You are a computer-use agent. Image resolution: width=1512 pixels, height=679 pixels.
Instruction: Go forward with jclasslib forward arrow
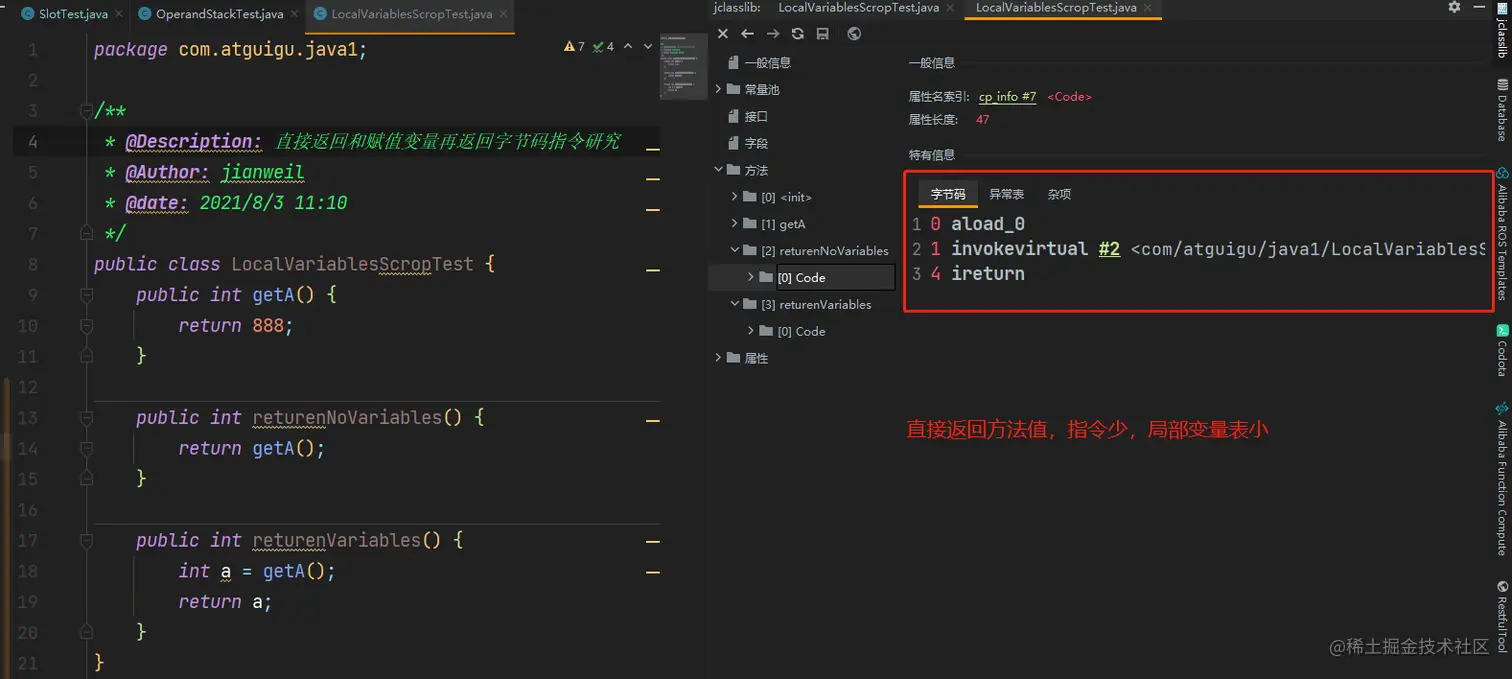click(772, 34)
